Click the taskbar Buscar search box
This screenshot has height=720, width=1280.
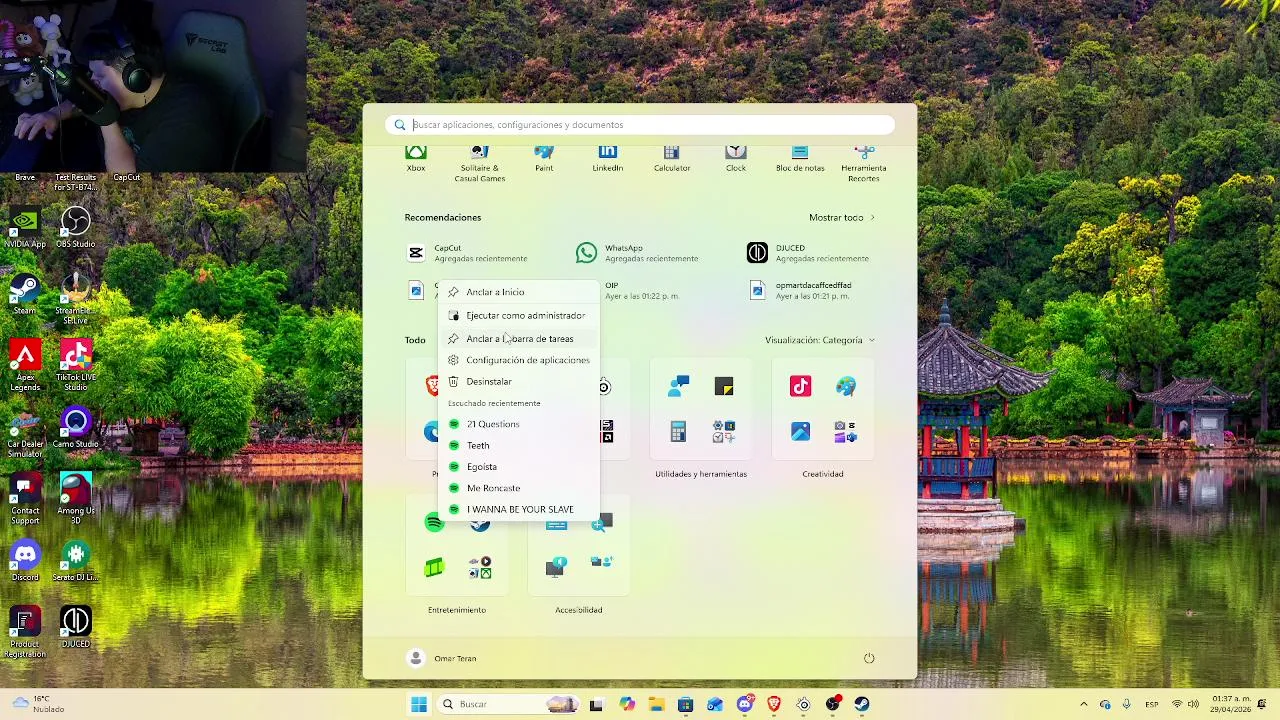coord(508,704)
